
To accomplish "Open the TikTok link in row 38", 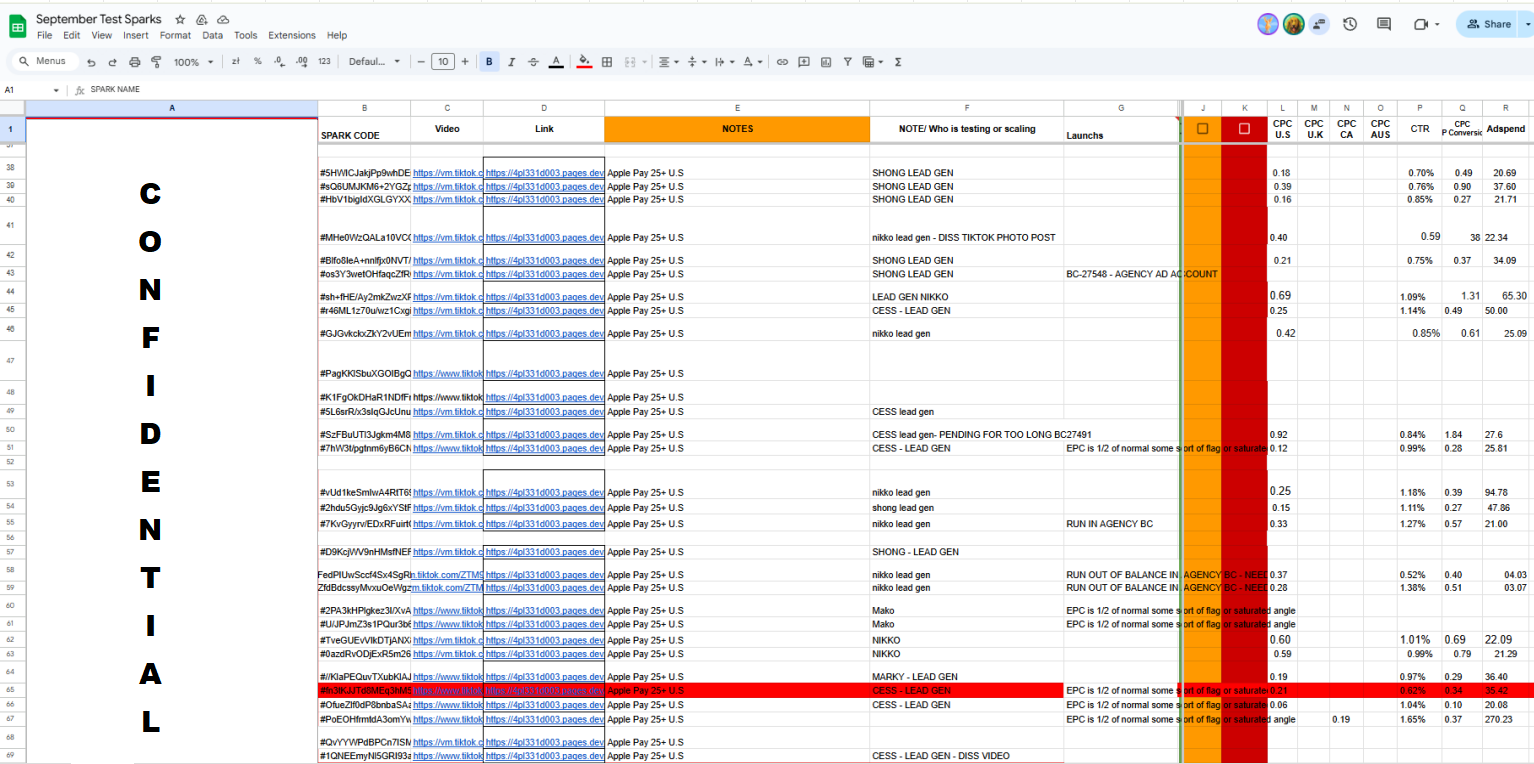I will pyautogui.click(x=447, y=173).
